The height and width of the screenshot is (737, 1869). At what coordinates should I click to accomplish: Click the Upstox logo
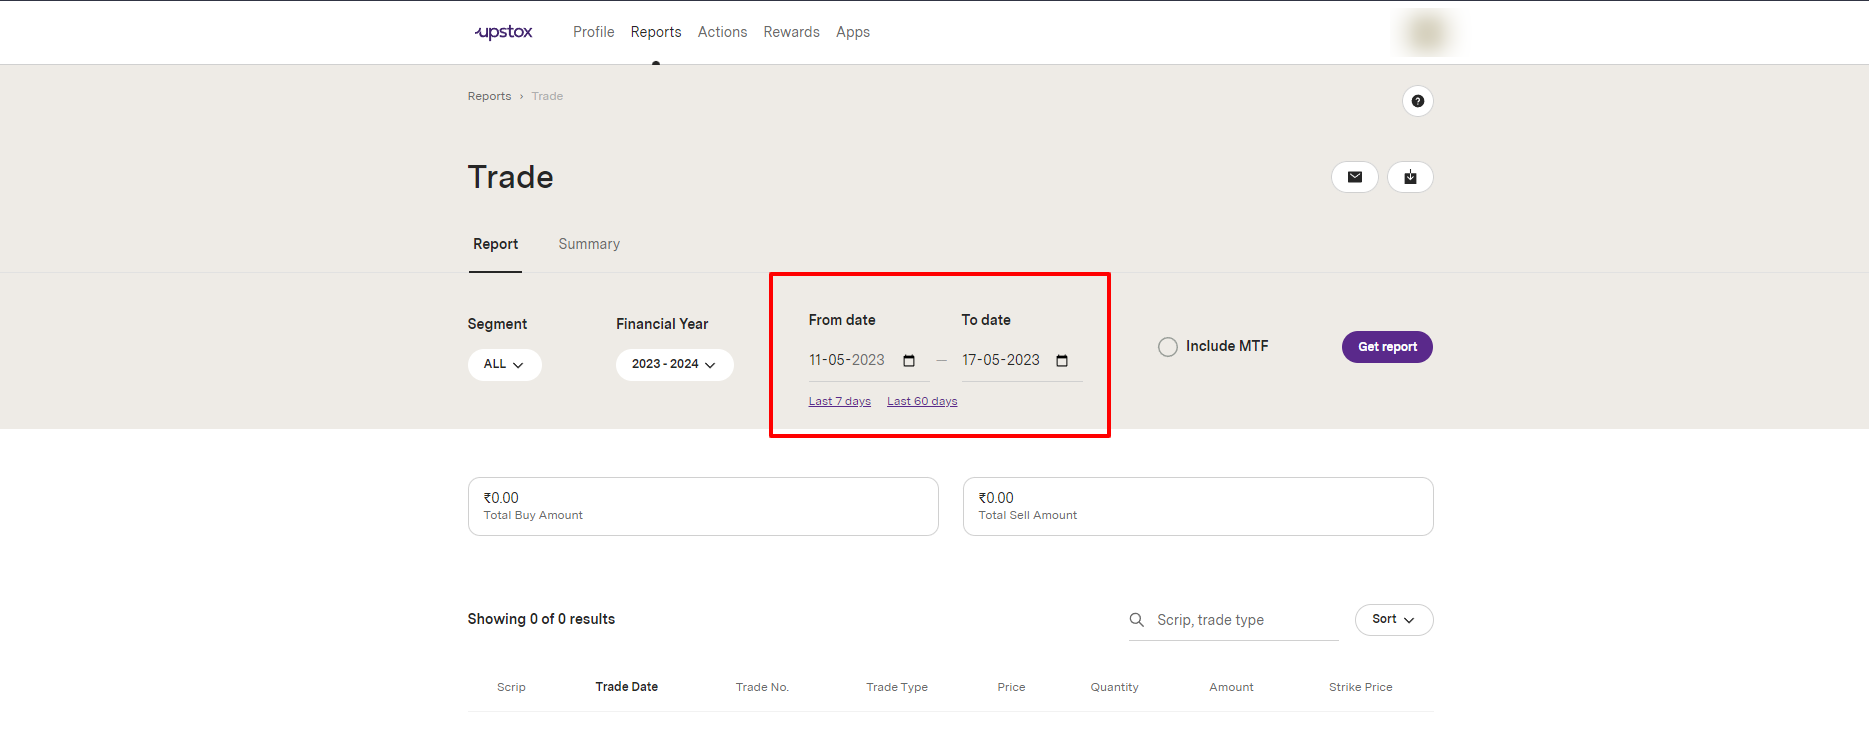point(504,32)
